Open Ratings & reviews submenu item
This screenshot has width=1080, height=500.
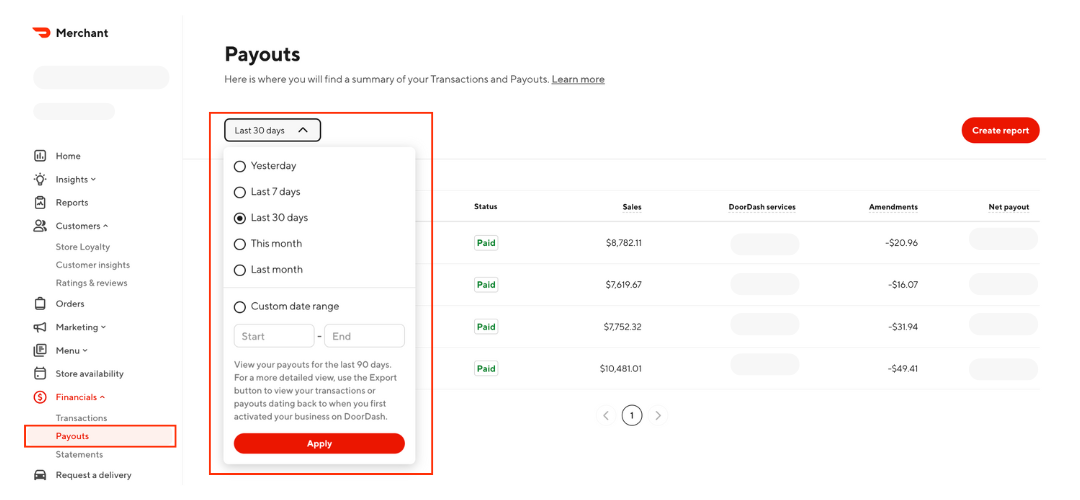click(x=92, y=283)
